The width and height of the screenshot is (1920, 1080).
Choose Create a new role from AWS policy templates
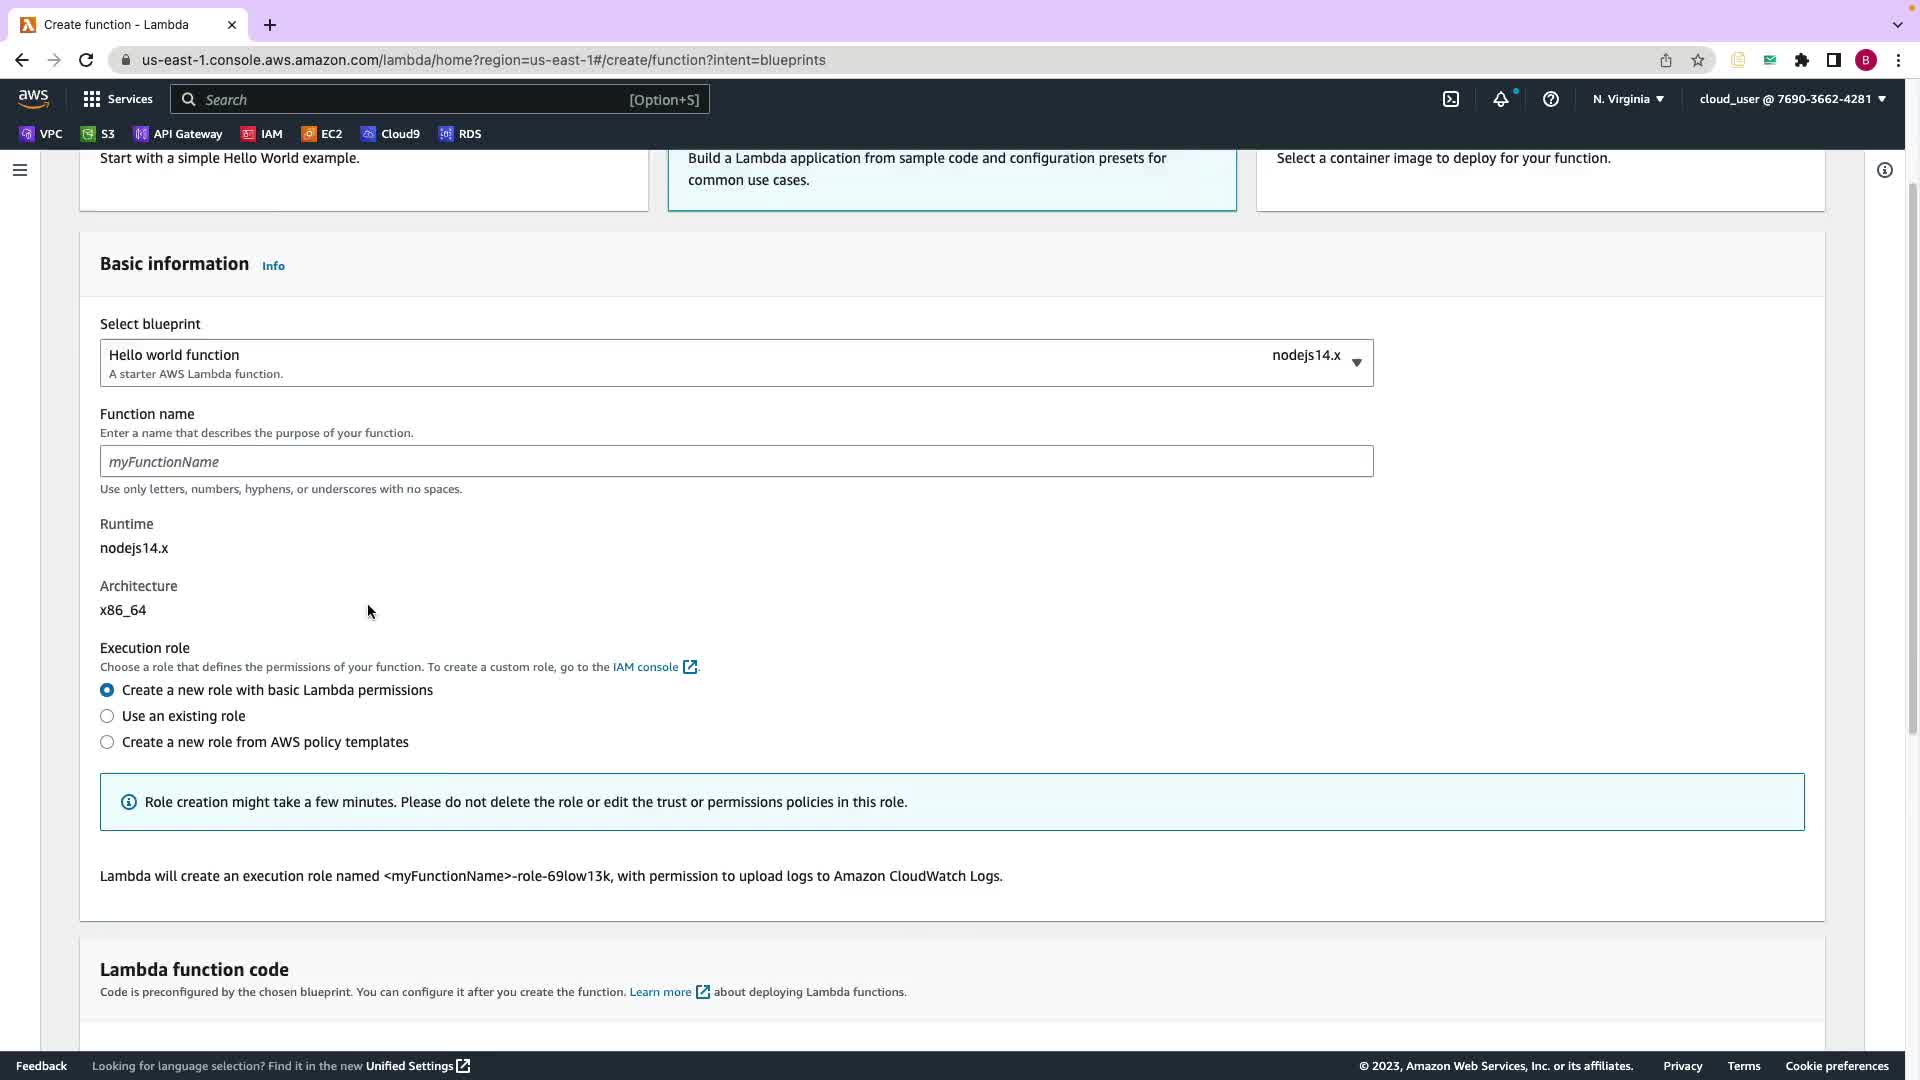107,742
